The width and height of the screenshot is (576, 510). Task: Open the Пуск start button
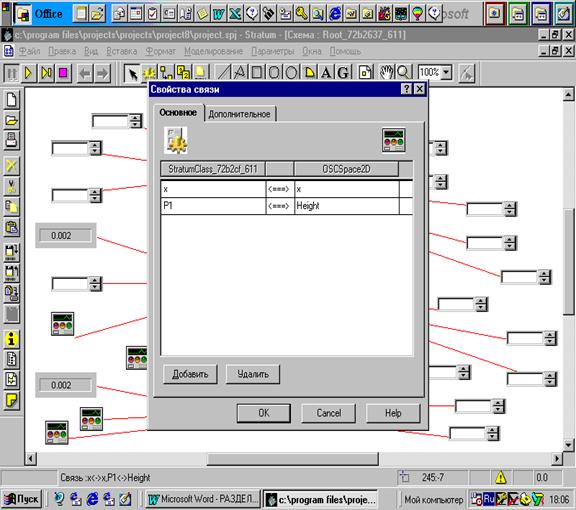point(22,499)
